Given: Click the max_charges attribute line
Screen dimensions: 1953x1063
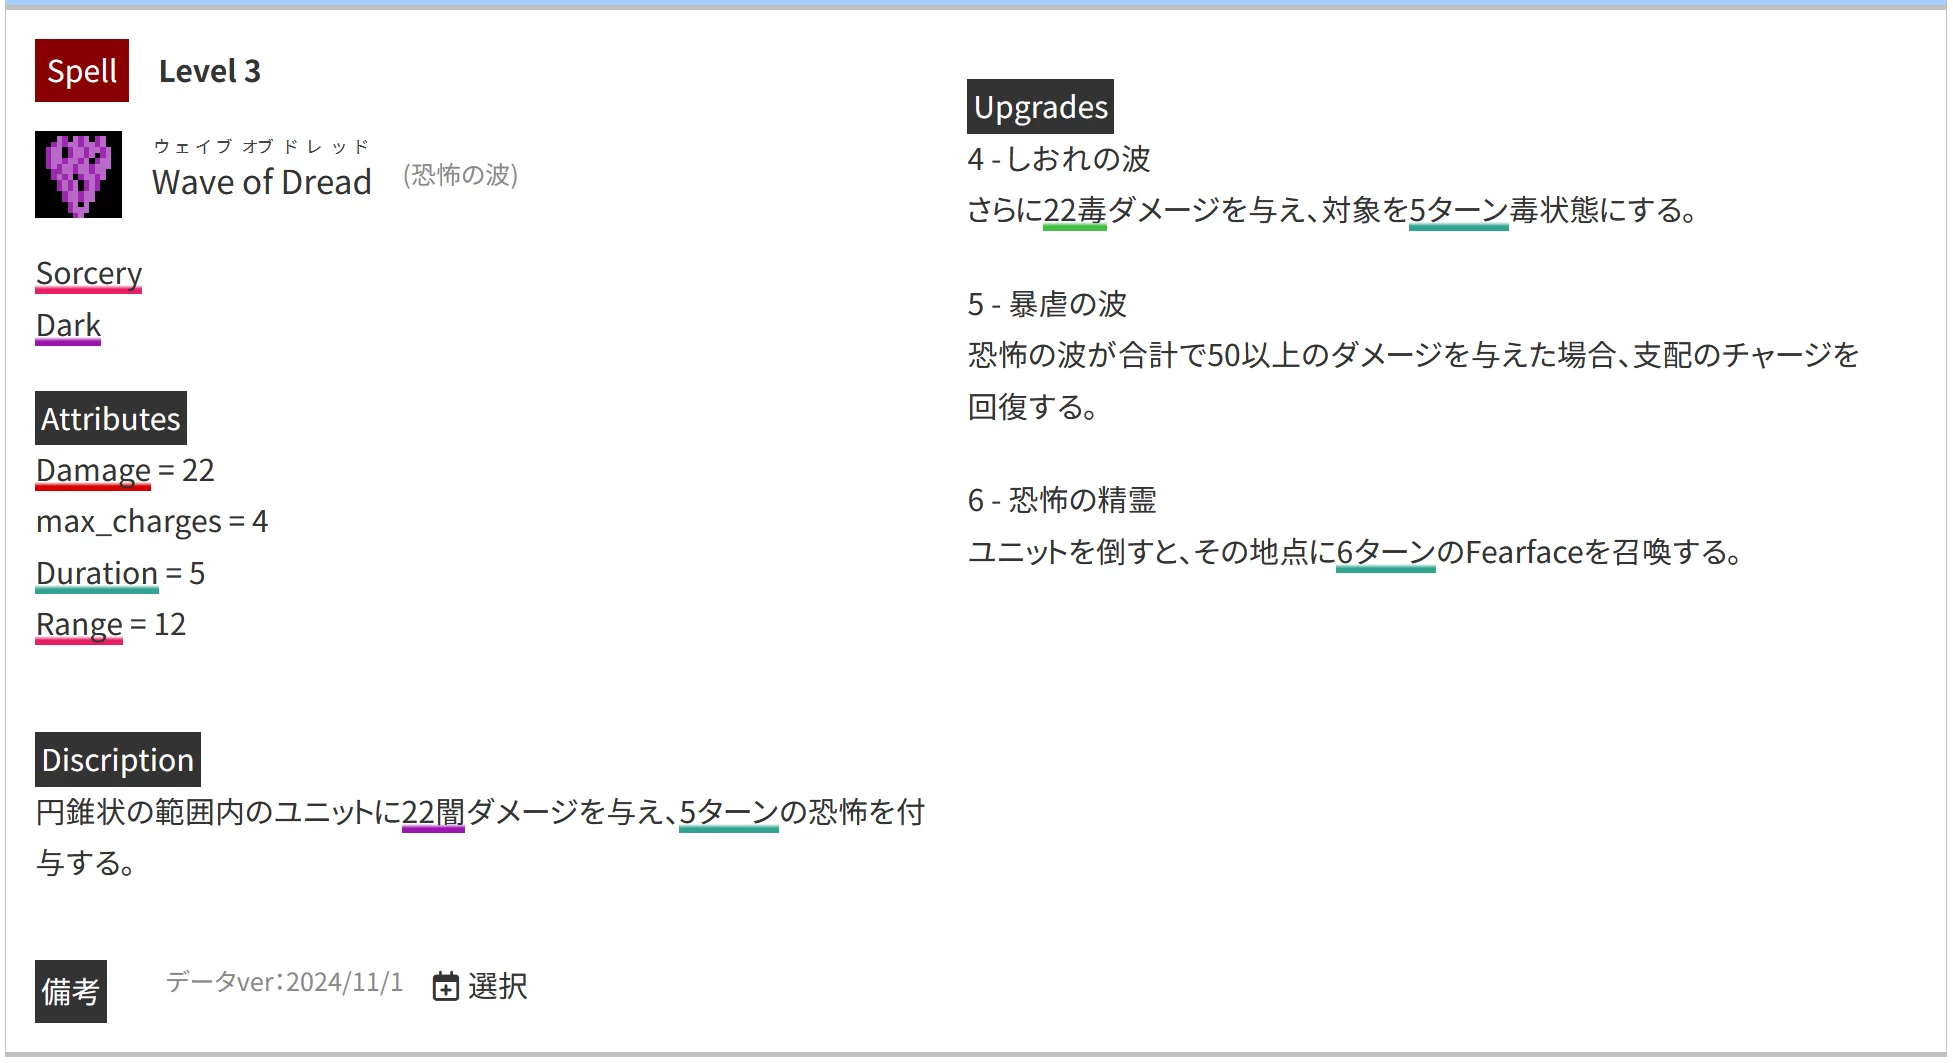Looking at the screenshot, I should click(152, 521).
